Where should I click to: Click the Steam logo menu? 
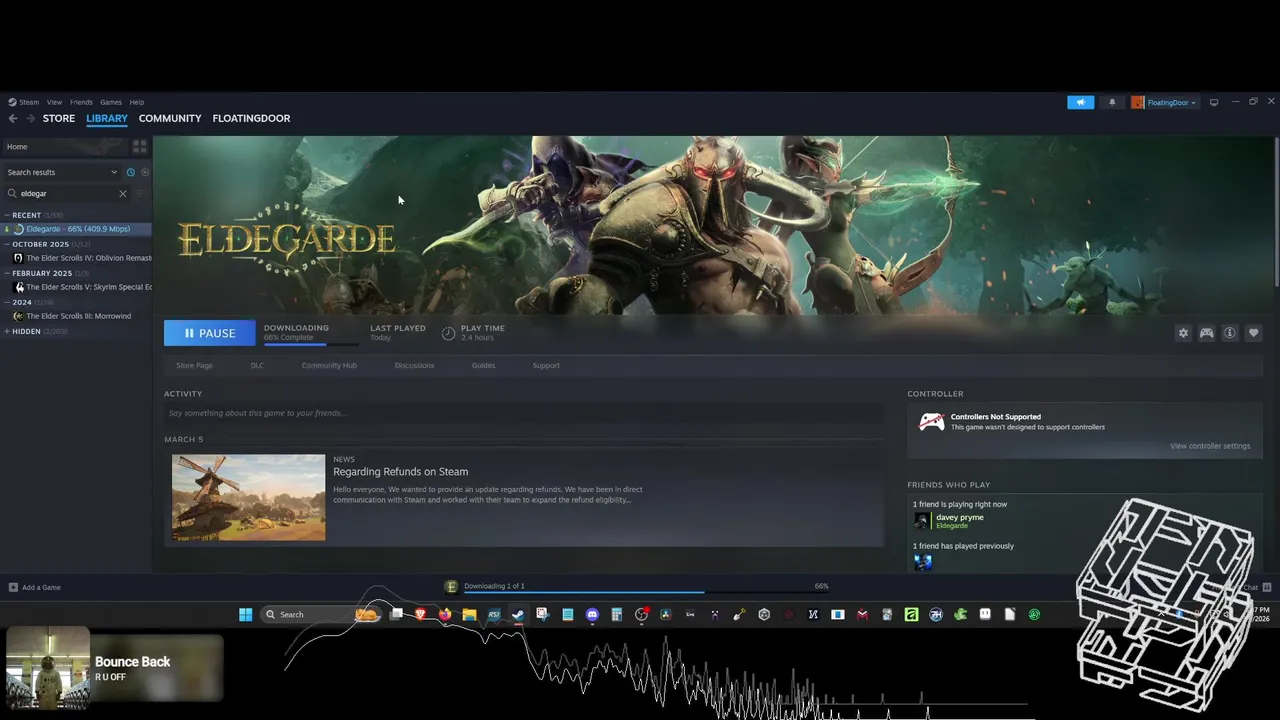click(x=24, y=102)
